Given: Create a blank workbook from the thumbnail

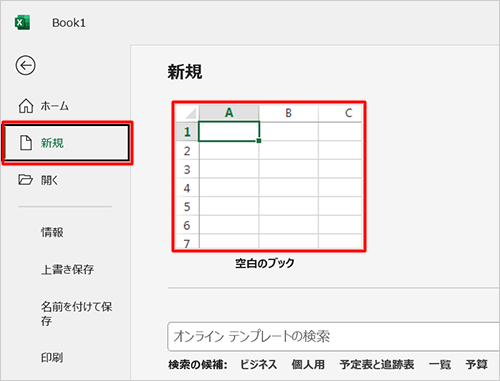Looking at the screenshot, I should tap(269, 176).
